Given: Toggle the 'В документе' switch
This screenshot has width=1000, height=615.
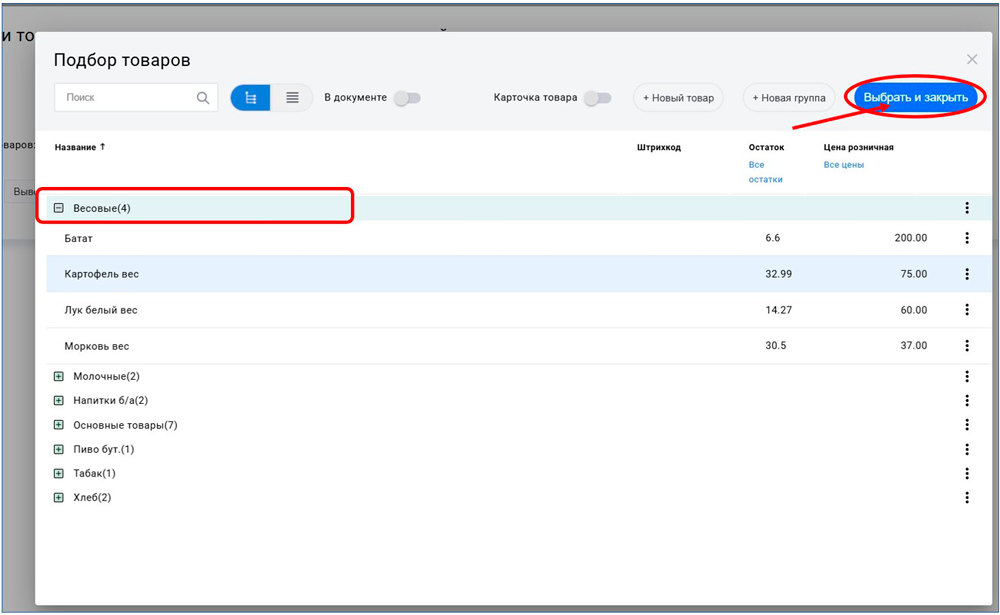Looking at the screenshot, I should 406,98.
